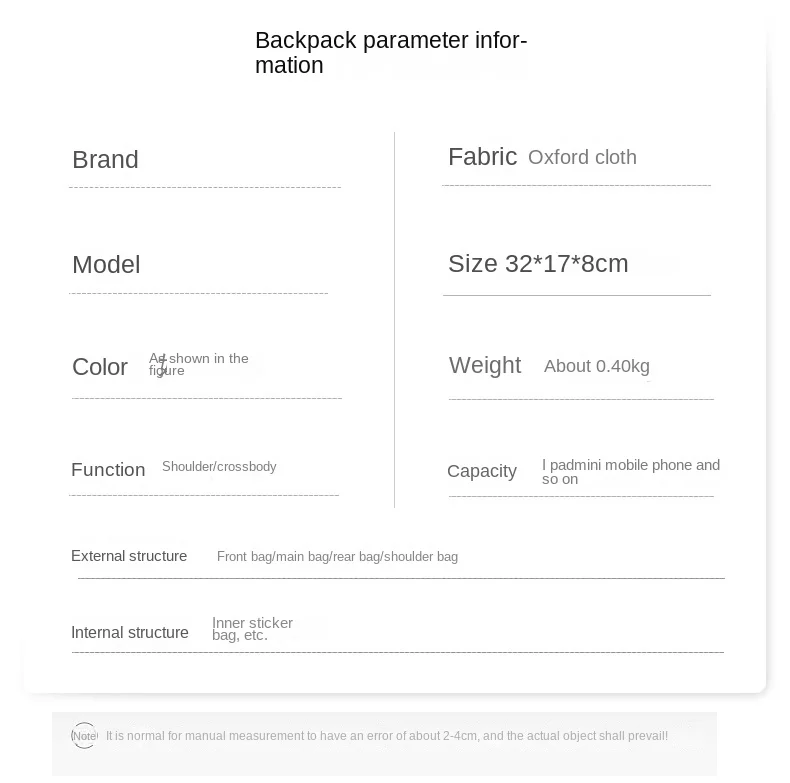Click the manual measurement error note text

[387, 736]
